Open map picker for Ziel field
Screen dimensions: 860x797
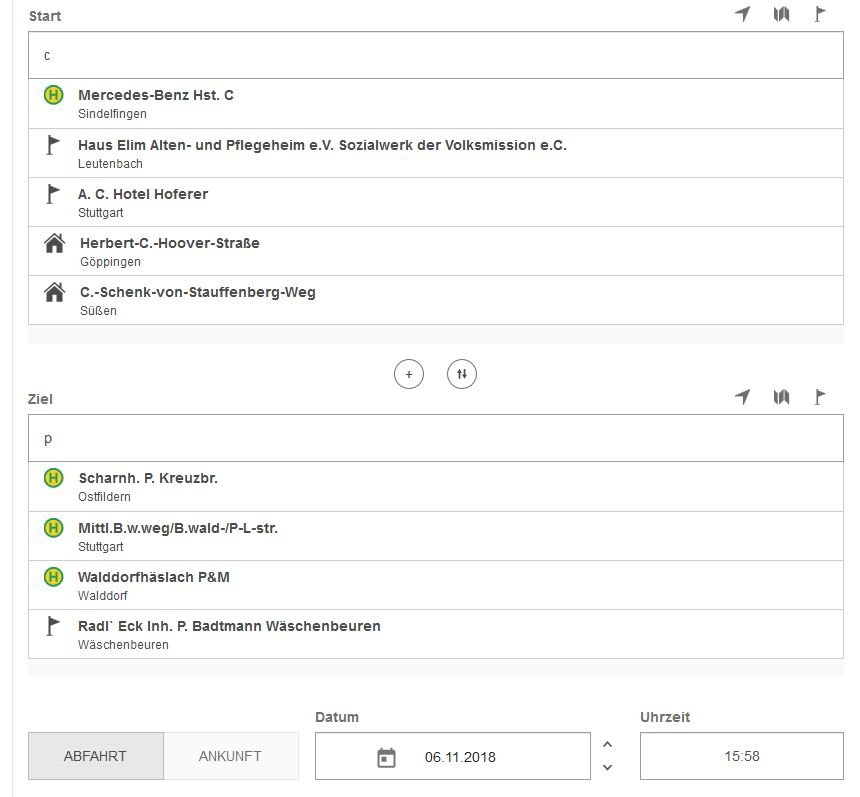[x=781, y=397]
